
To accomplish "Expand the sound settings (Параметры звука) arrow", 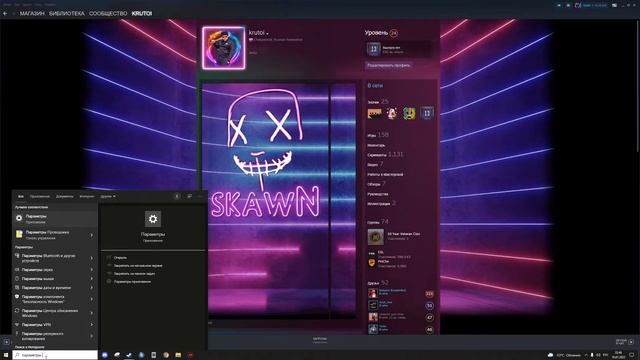I will 91,270.
